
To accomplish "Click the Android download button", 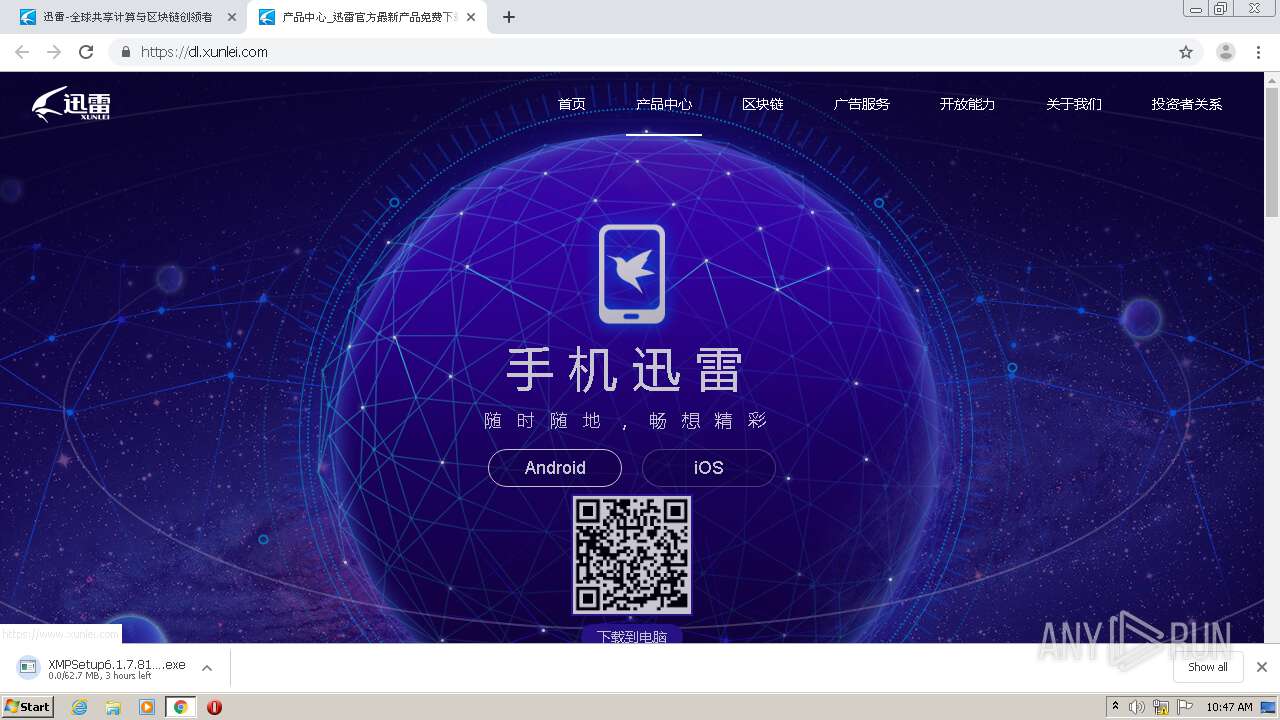I will [x=555, y=468].
